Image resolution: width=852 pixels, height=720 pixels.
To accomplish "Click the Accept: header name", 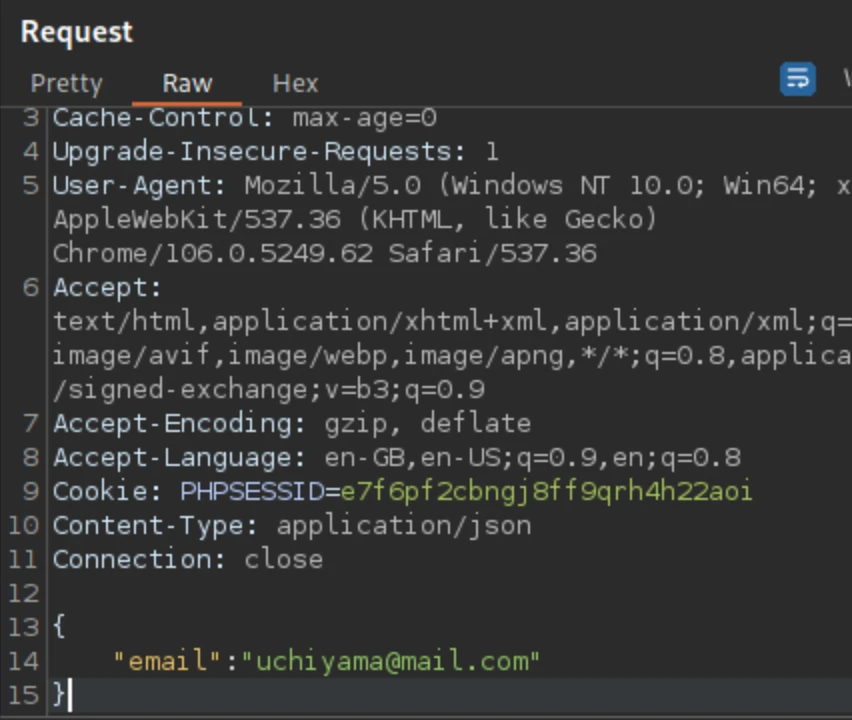I will (107, 287).
